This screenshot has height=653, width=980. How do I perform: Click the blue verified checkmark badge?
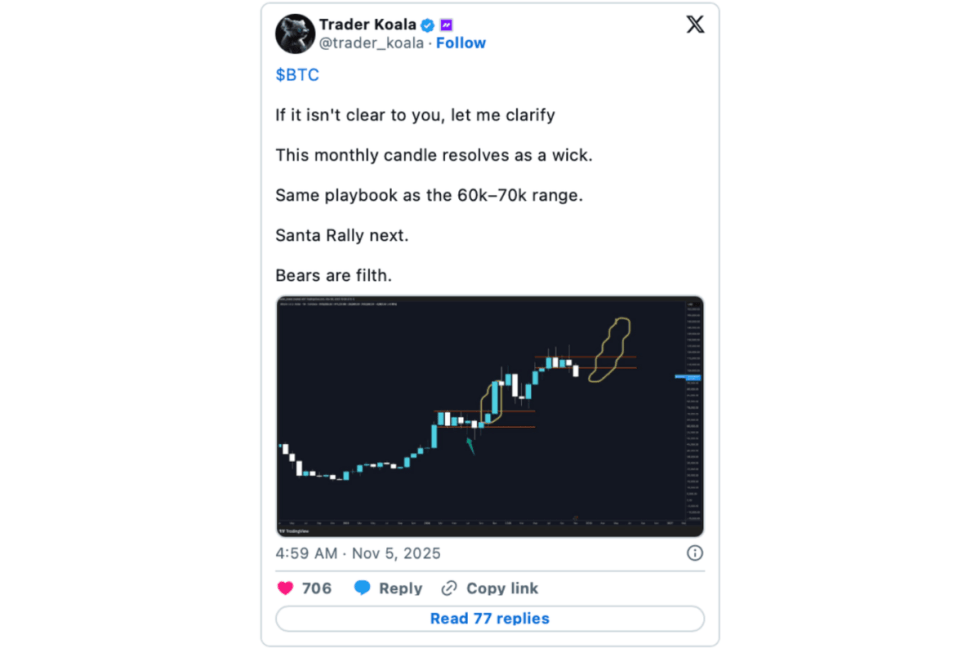tap(428, 24)
